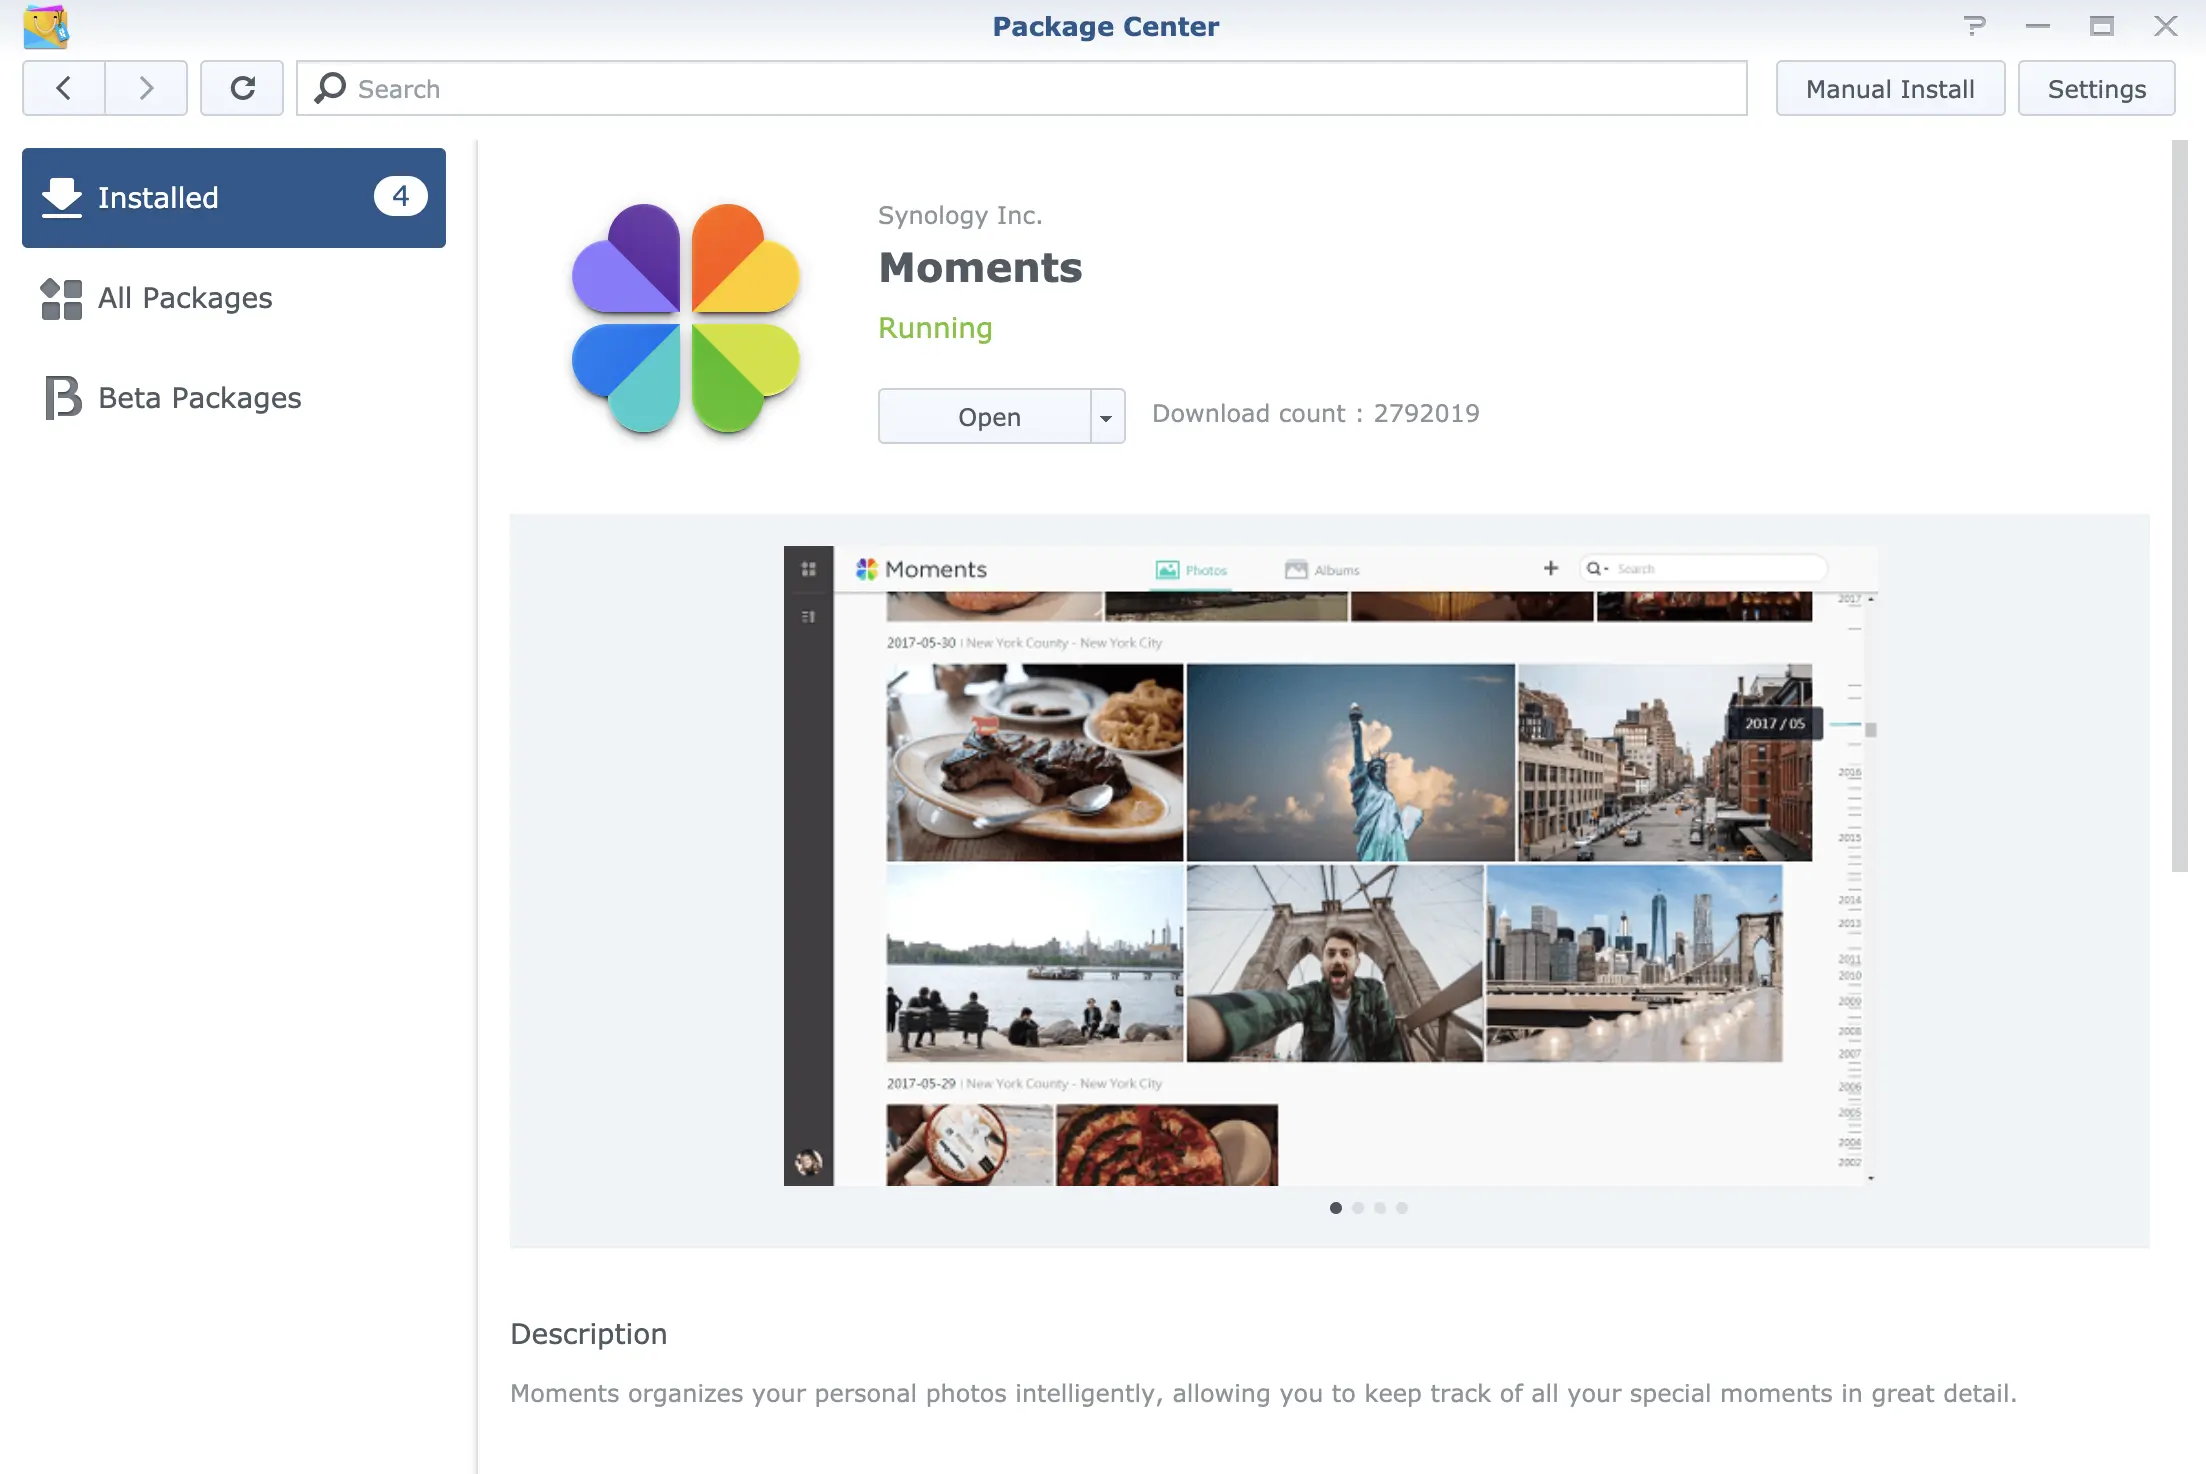
Task: Click the 'Synology Inc.' developer name
Action: [x=960, y=215]
